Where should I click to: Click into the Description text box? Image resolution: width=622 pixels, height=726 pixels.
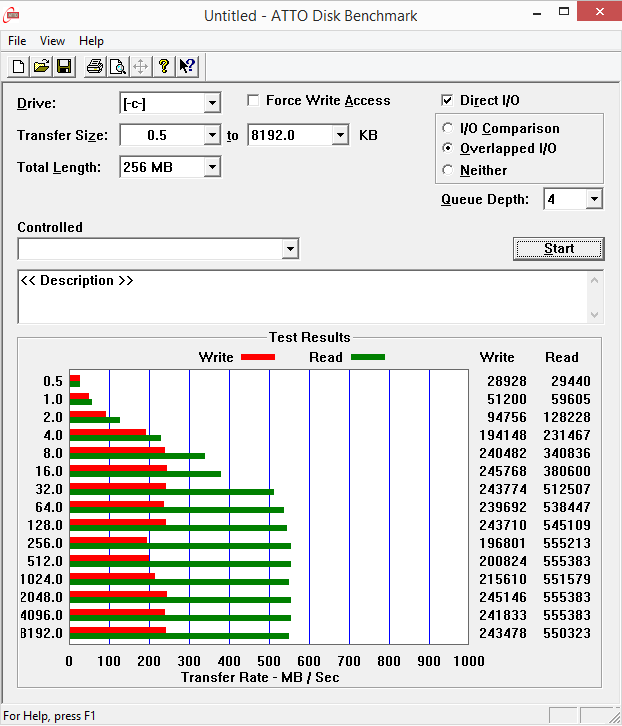(303, 297)
